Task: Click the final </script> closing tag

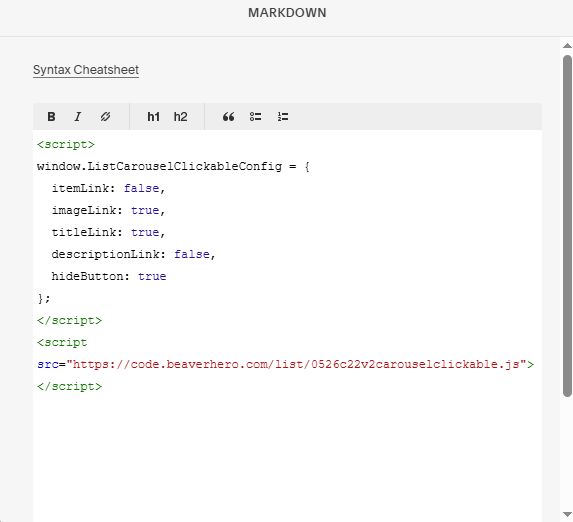Action: pos(69,386)
